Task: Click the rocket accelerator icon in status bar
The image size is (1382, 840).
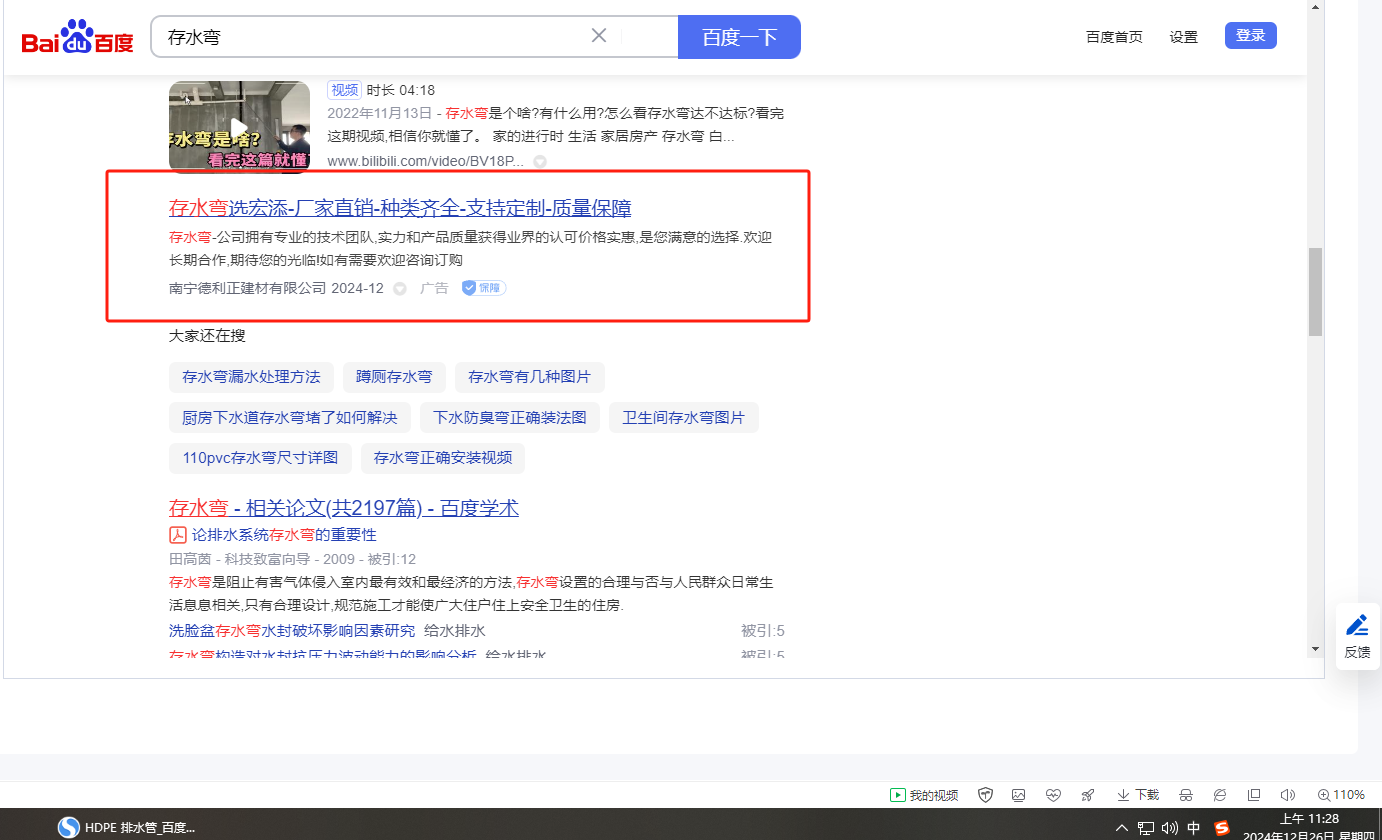Action: [x=1087, y=795]
